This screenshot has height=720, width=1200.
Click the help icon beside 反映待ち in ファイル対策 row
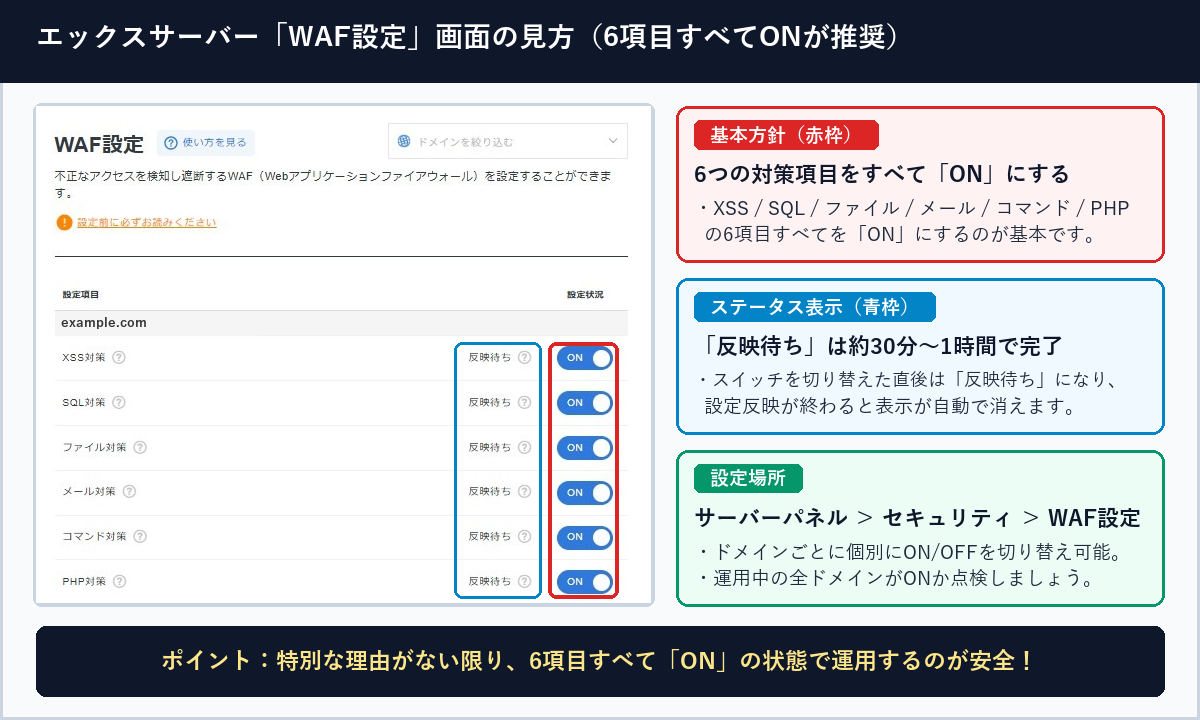click(524, 448)
